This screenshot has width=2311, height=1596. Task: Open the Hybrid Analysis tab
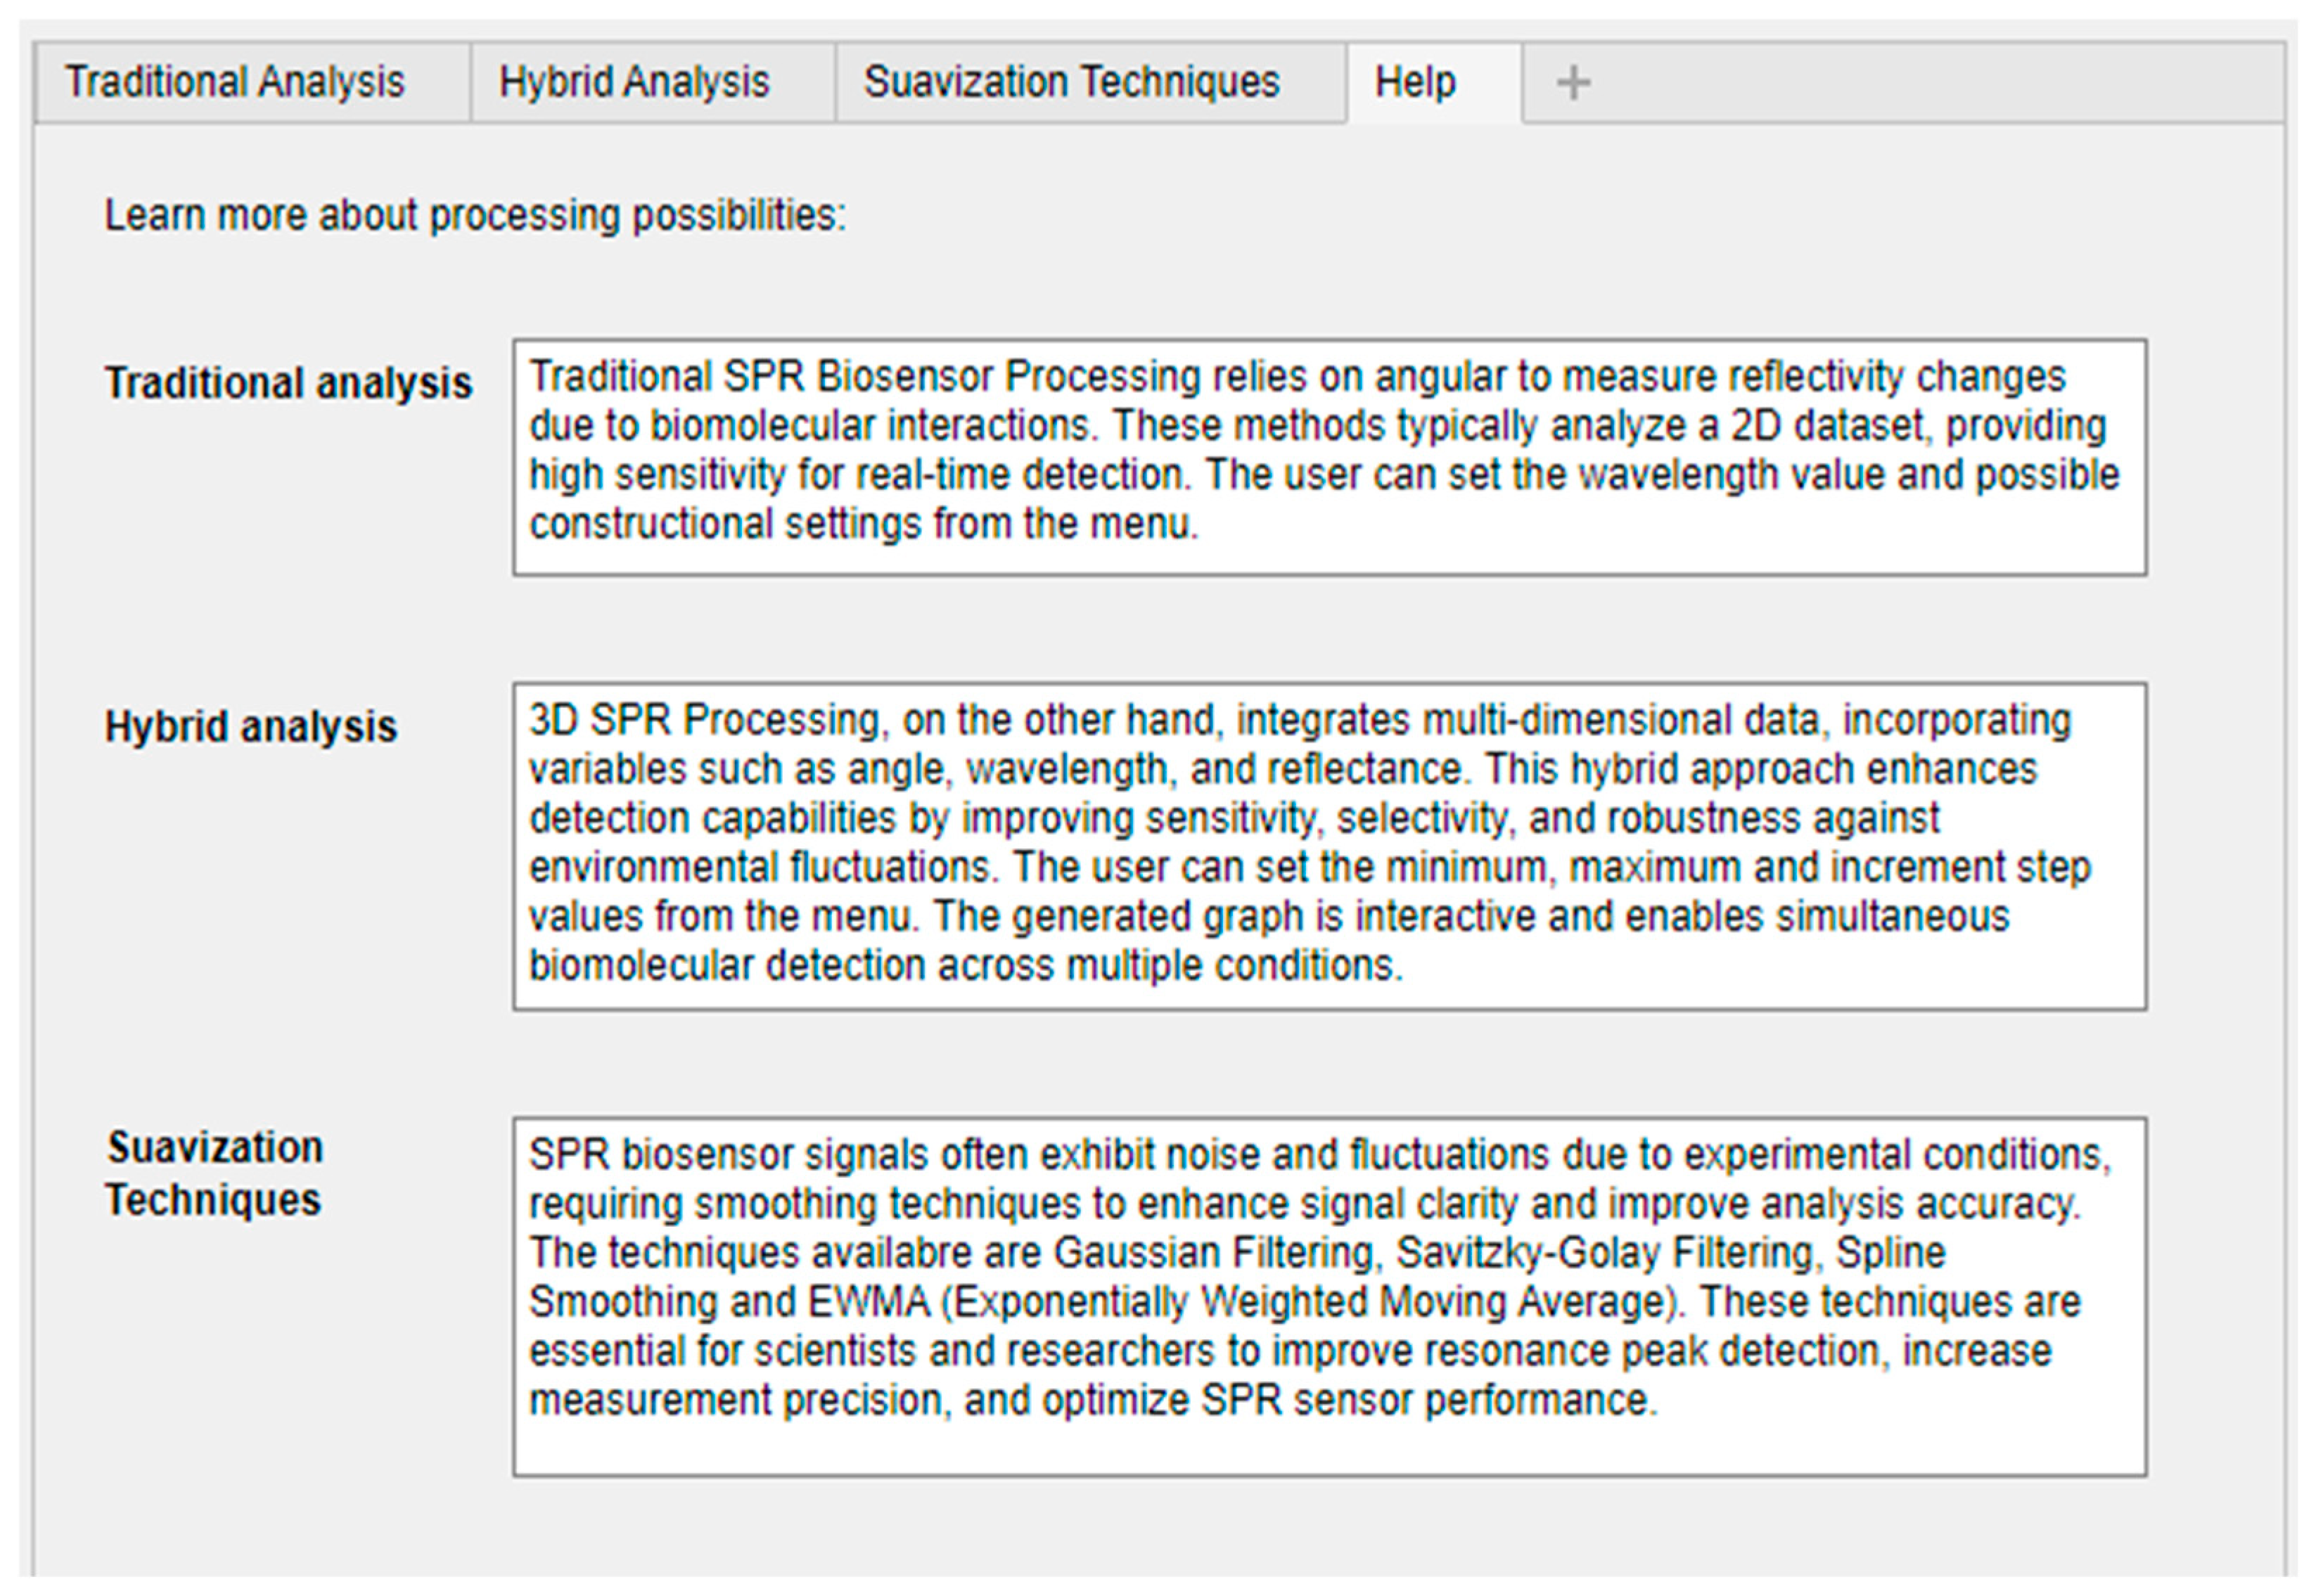coord(634,82)
